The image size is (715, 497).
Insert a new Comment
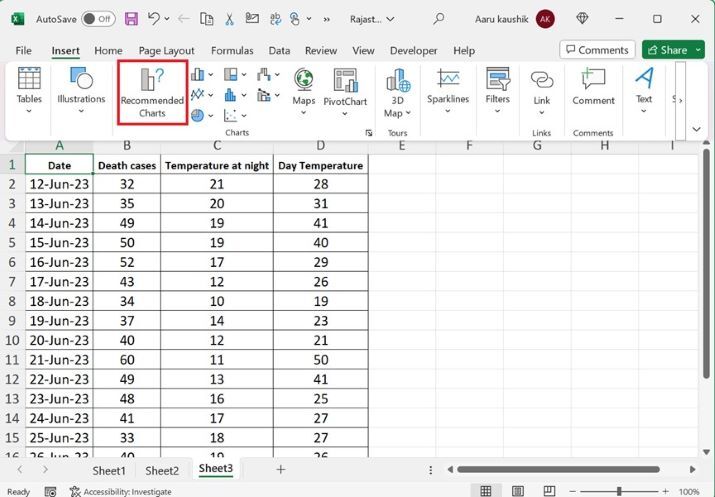click(593, 87)
